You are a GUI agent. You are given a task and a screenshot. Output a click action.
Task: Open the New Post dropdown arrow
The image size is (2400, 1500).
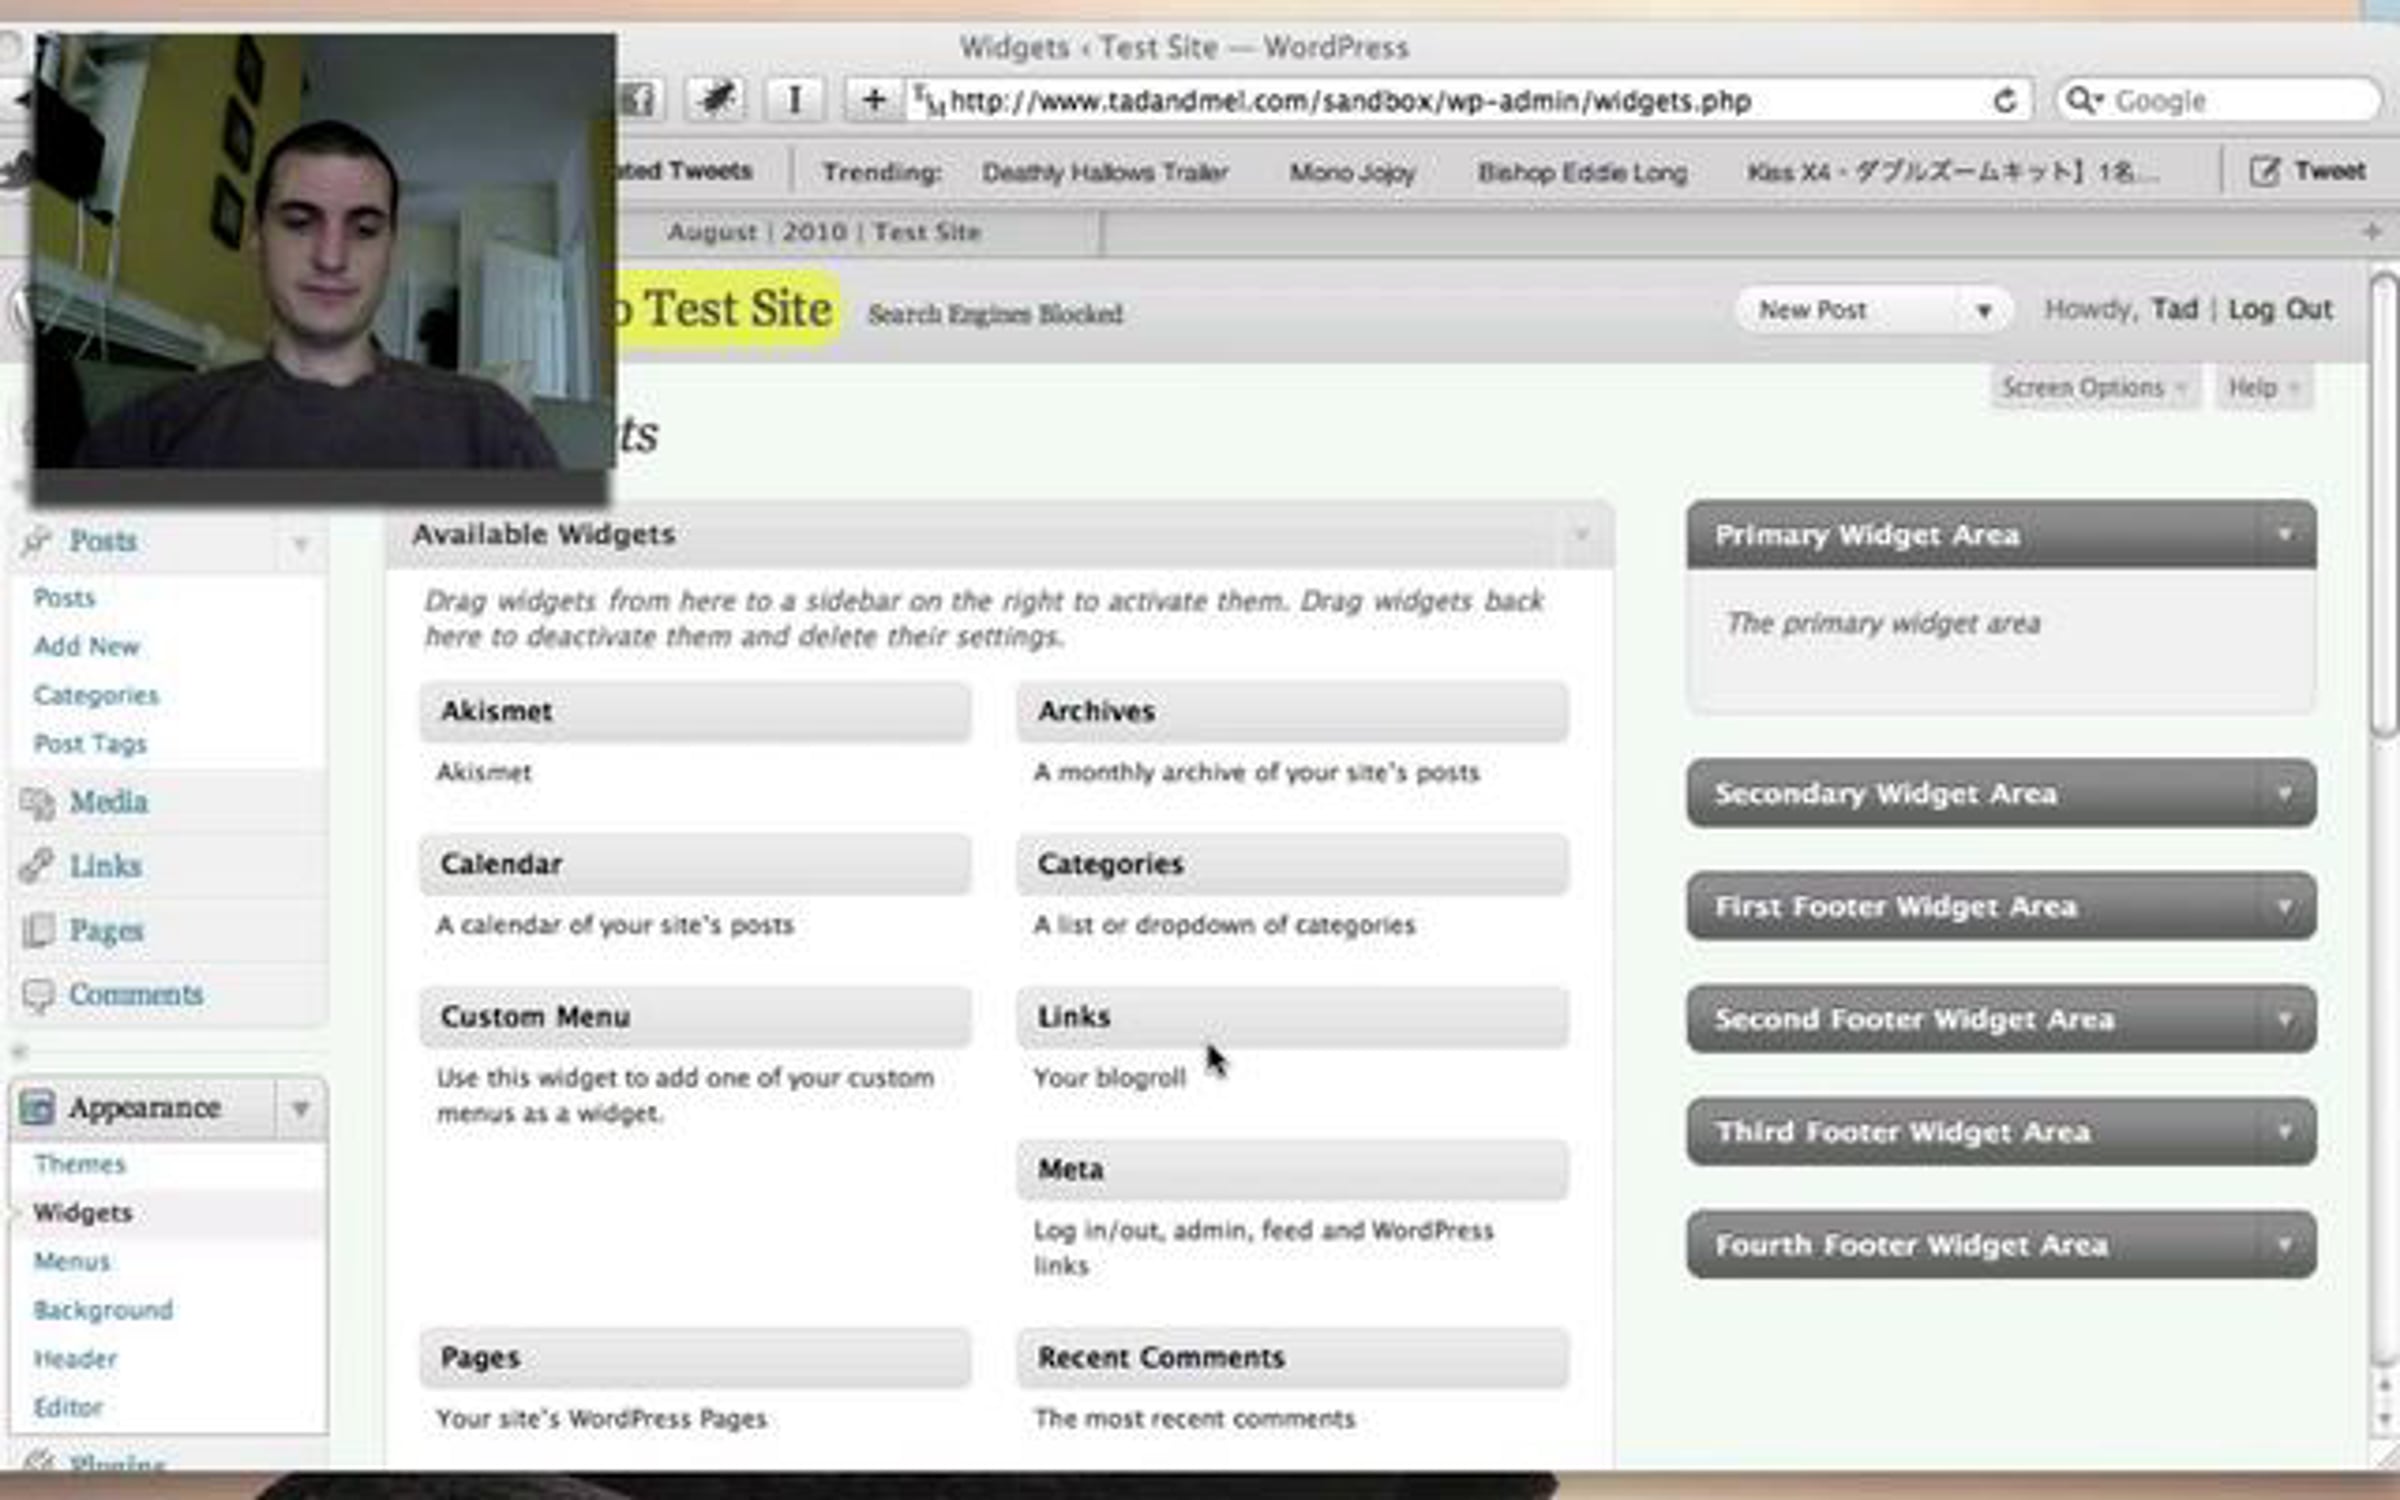point(1984,311)
